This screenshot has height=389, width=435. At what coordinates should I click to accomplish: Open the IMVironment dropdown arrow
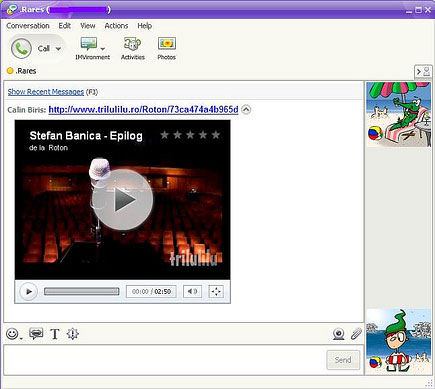[103, 49]
